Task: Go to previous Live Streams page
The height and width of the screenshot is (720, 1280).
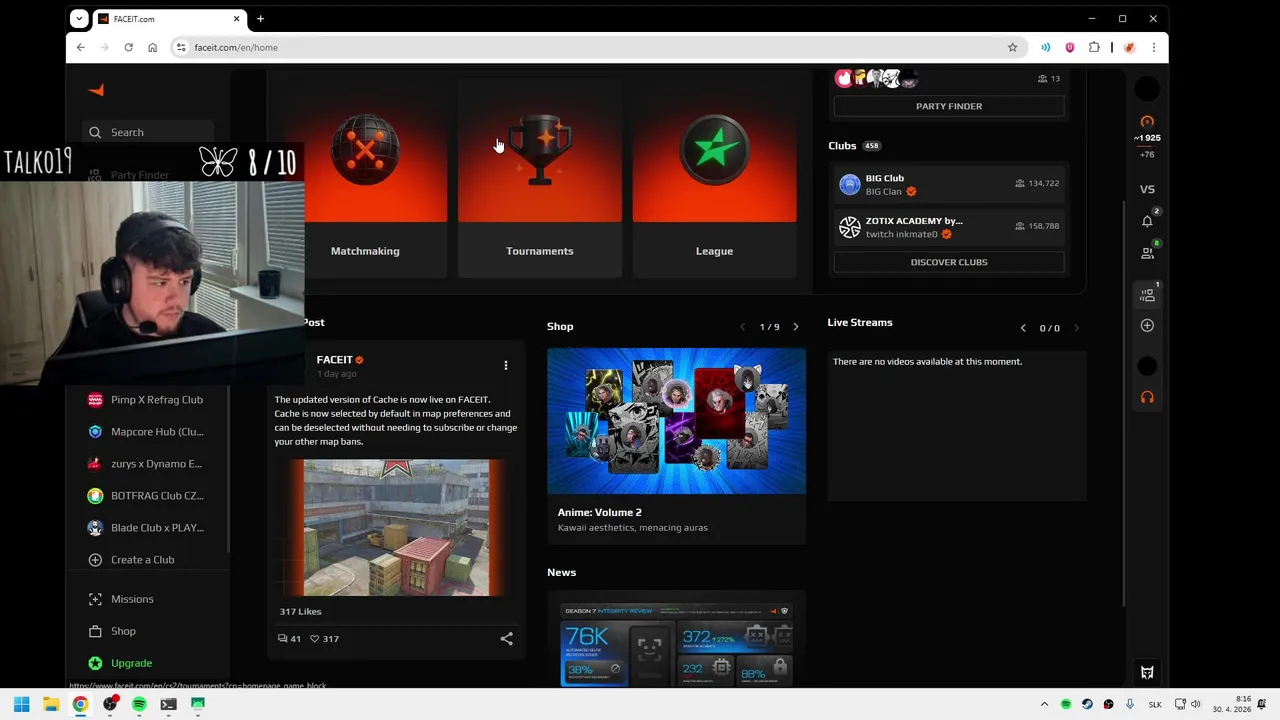Action: (1023, 328)
